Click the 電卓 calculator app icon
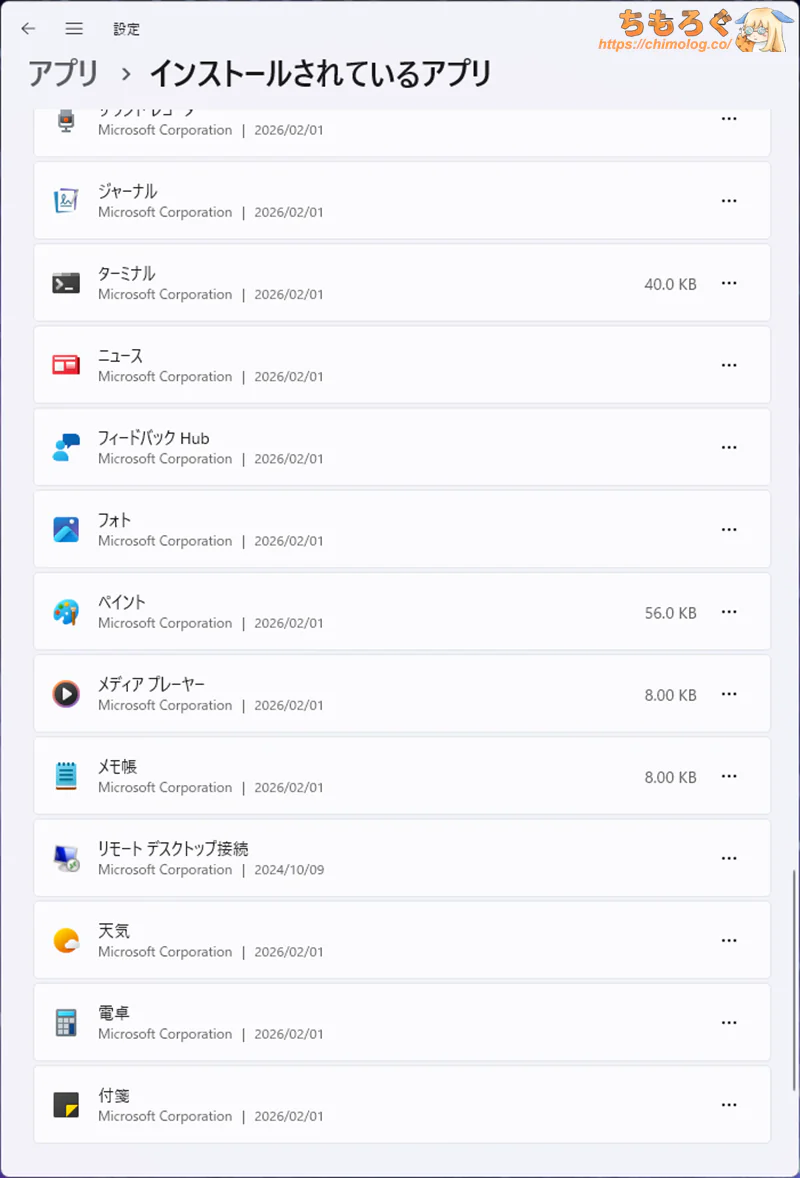Screen dimensions: 800x1178 (x=66, y=1022)
